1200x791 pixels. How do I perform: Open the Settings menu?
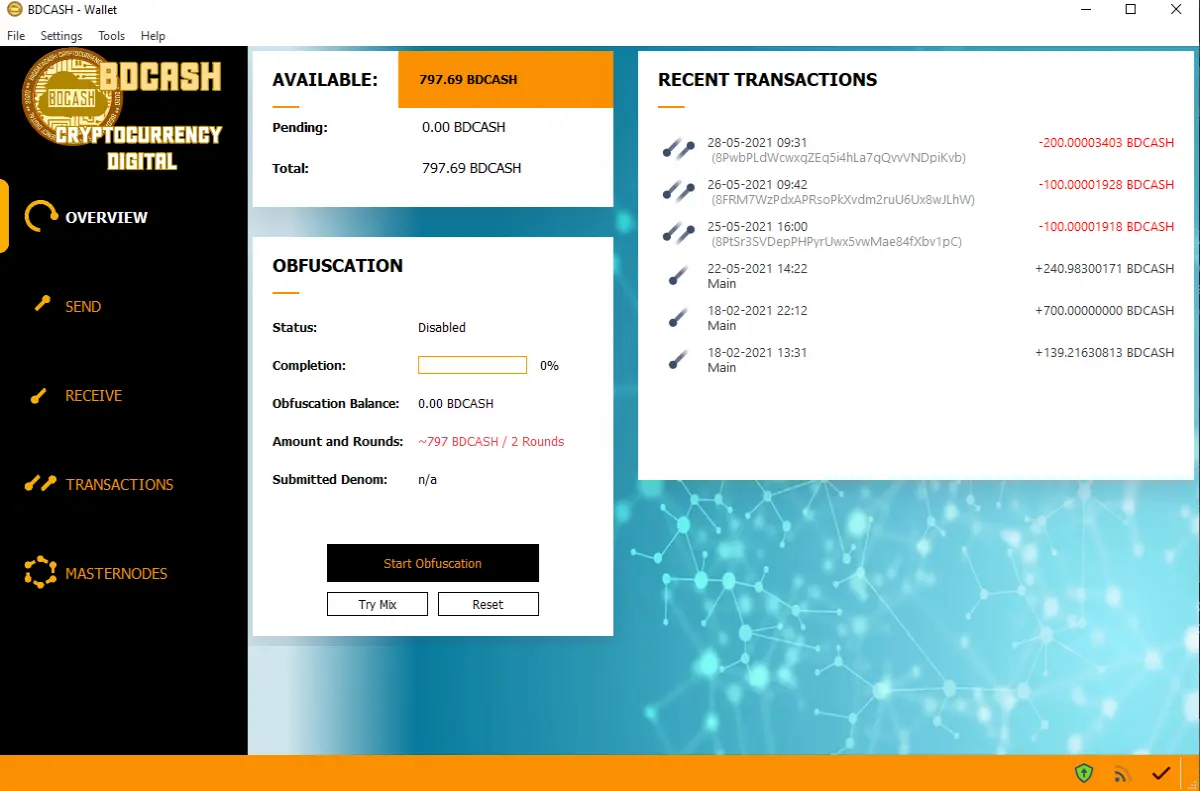pyautogui.click(x=61, y=36)
